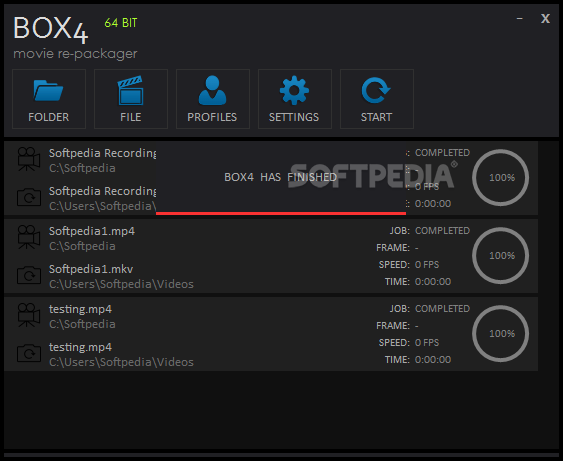Click the BOX4 HAS FINISHED notification
This screenshot has height=461, width=563.
(280, 177)
